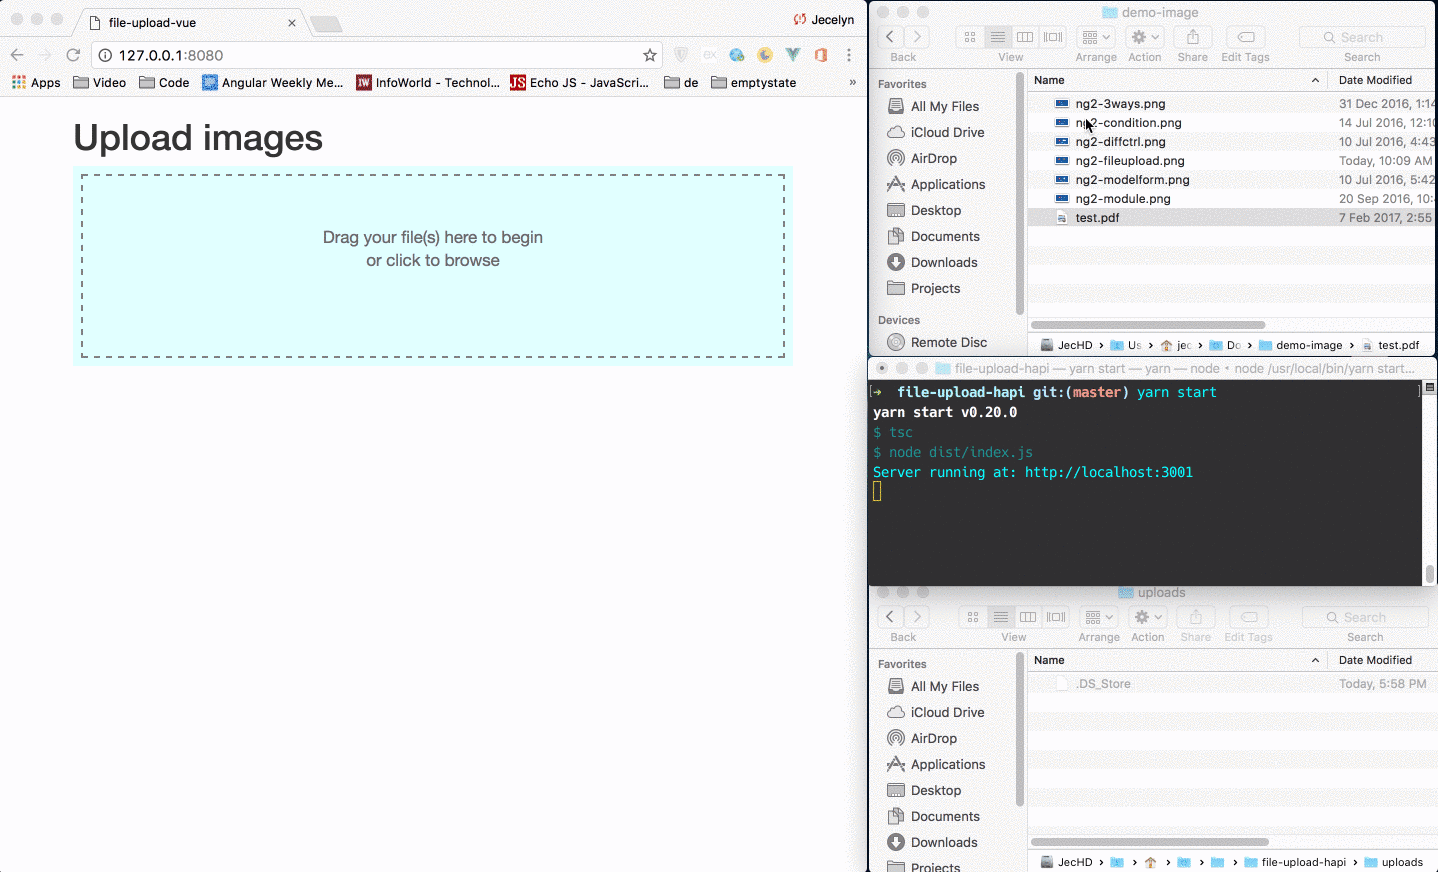
Task: Close the file-upload-vue tab
Action: [x=292, y=22]
